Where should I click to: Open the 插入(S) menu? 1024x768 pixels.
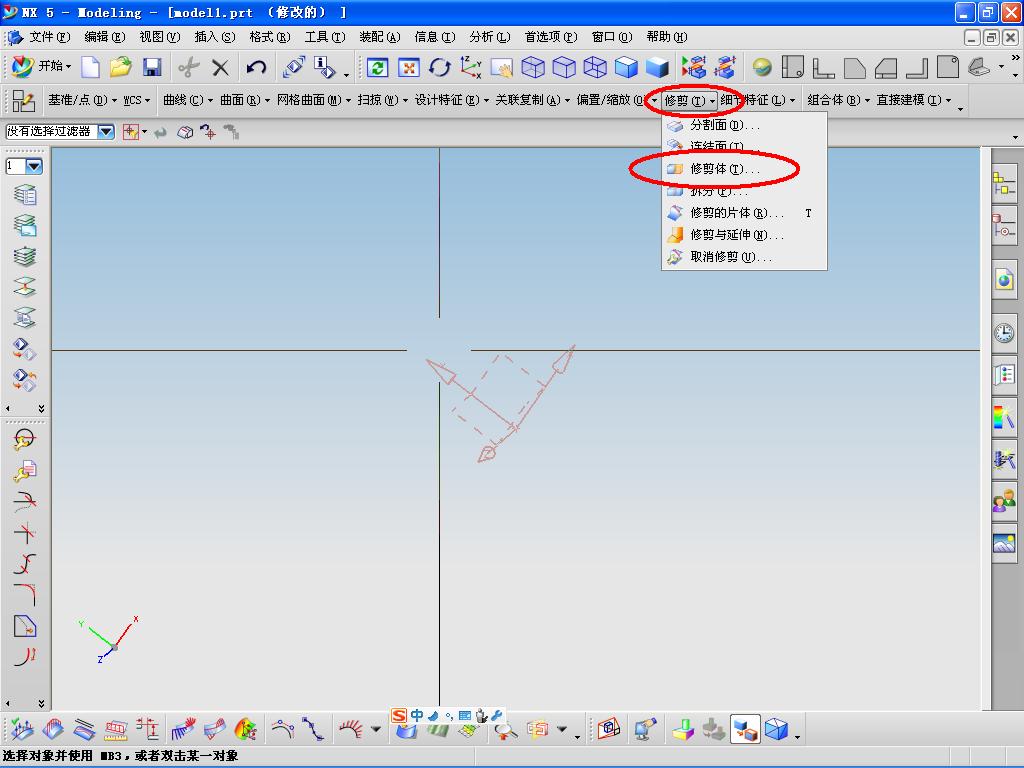[x=215, y=37]
